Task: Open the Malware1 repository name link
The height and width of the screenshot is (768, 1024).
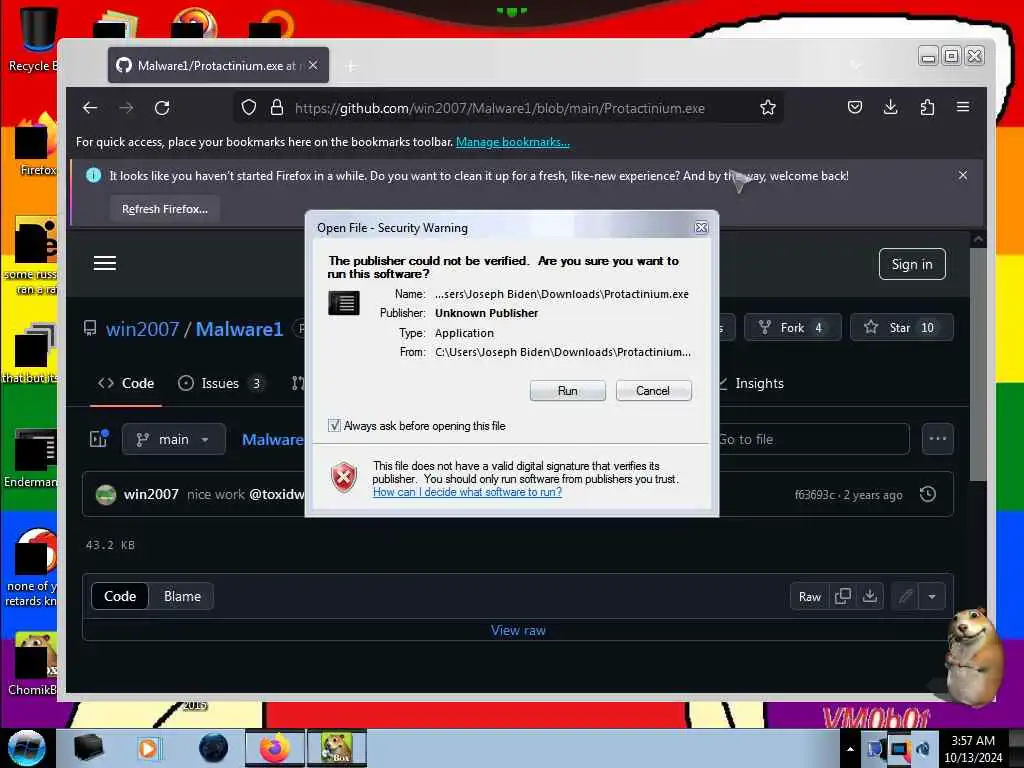Action: [x=239, y=329]
